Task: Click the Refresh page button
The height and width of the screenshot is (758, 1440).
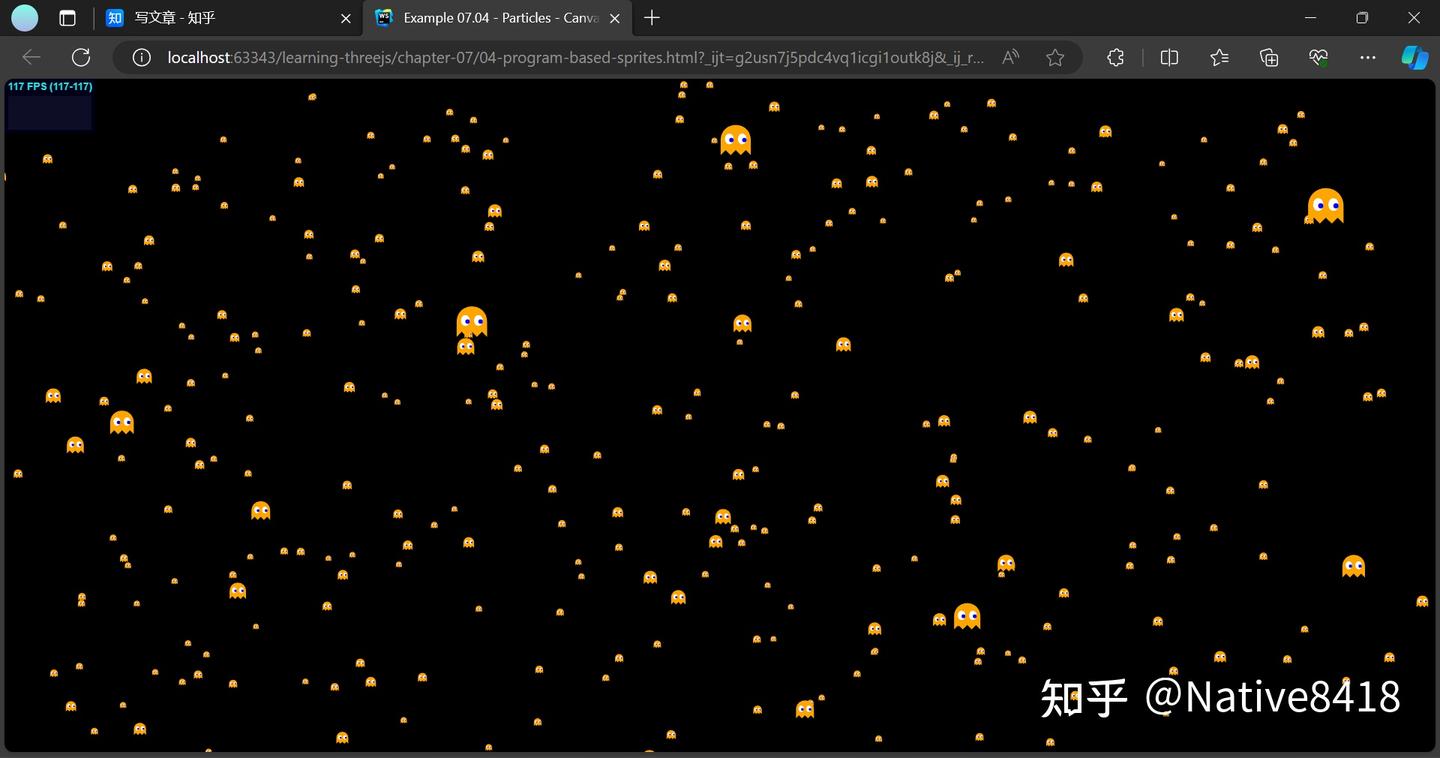Action: pos(81,57)
